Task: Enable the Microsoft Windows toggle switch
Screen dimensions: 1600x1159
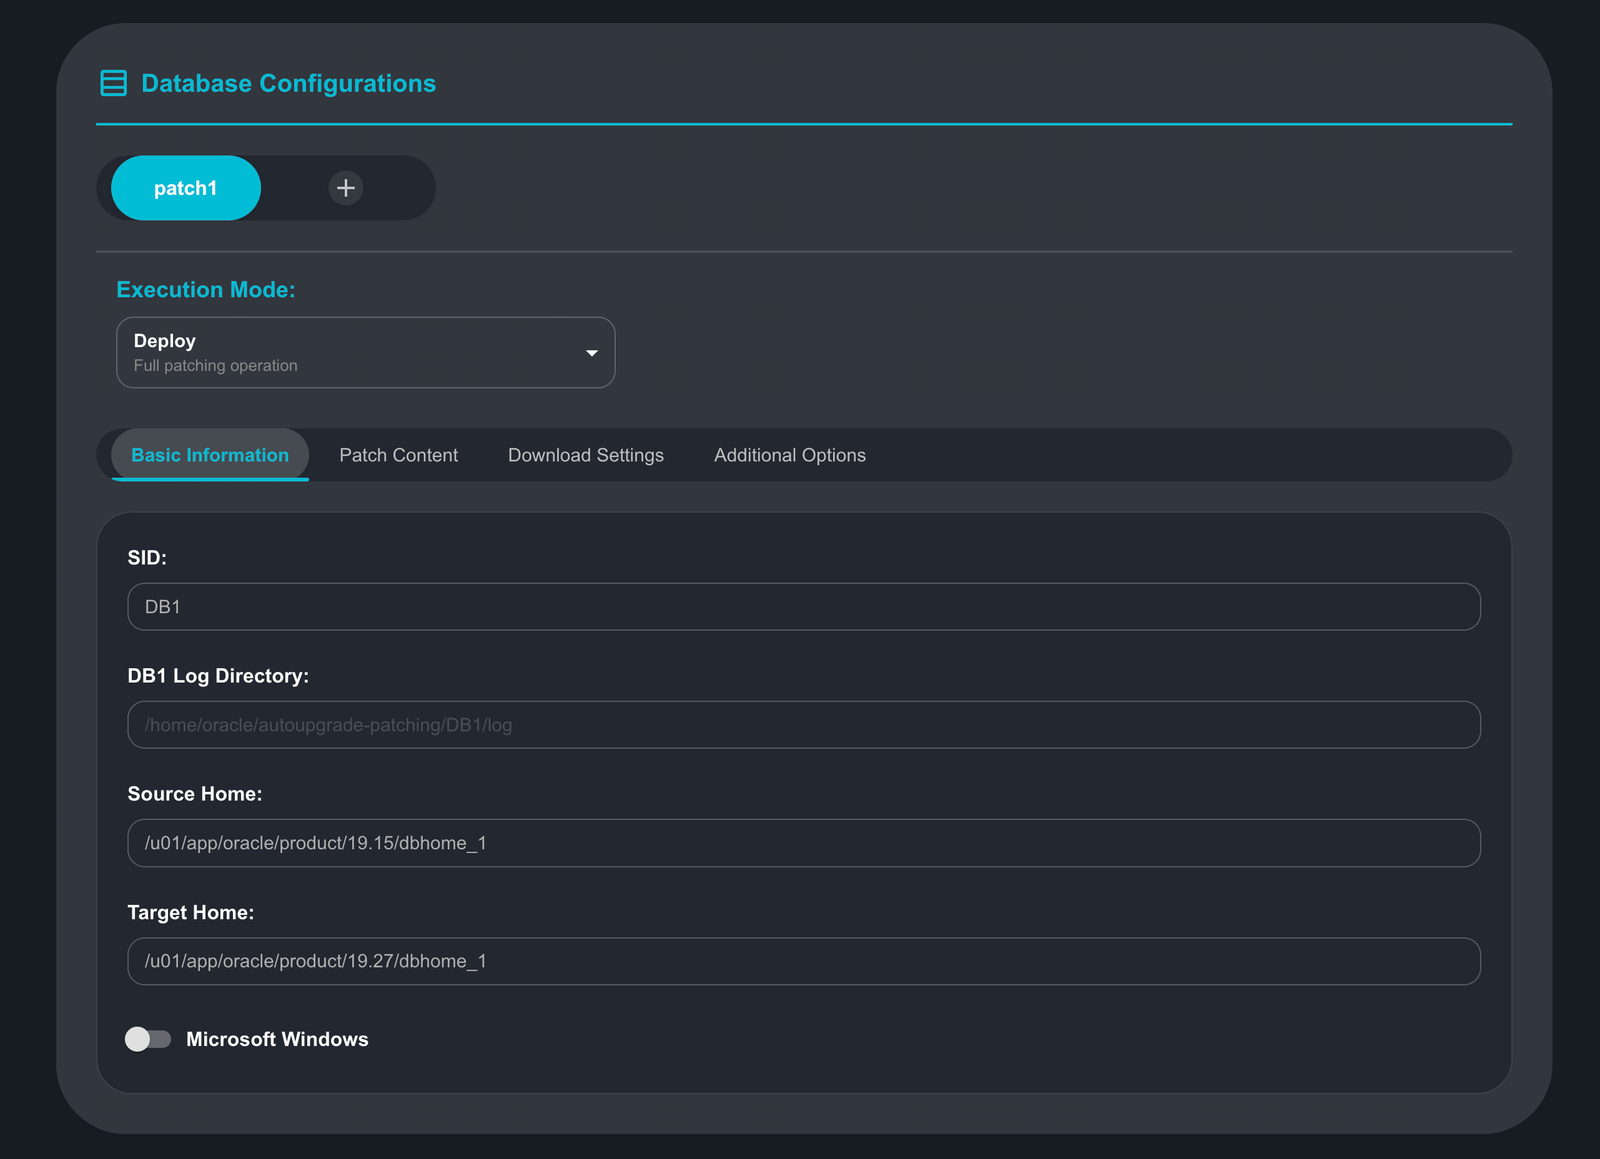Action: 148,1039
